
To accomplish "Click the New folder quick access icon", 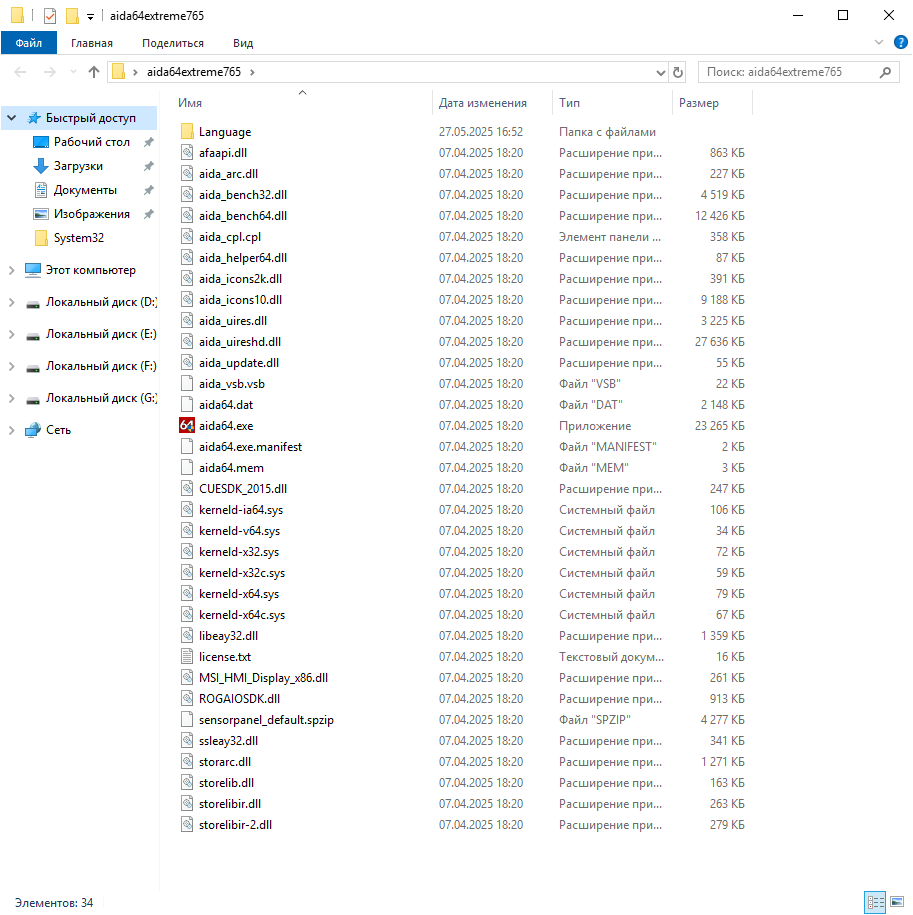I will pyautogui.click(x=72, y=16).
